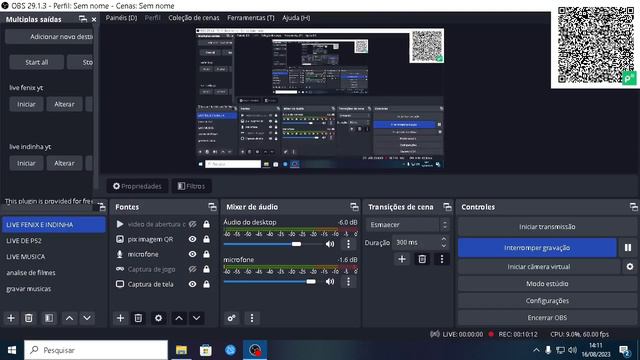Open Áudio do desktop options three dots
640x360 pixels.
348,244
